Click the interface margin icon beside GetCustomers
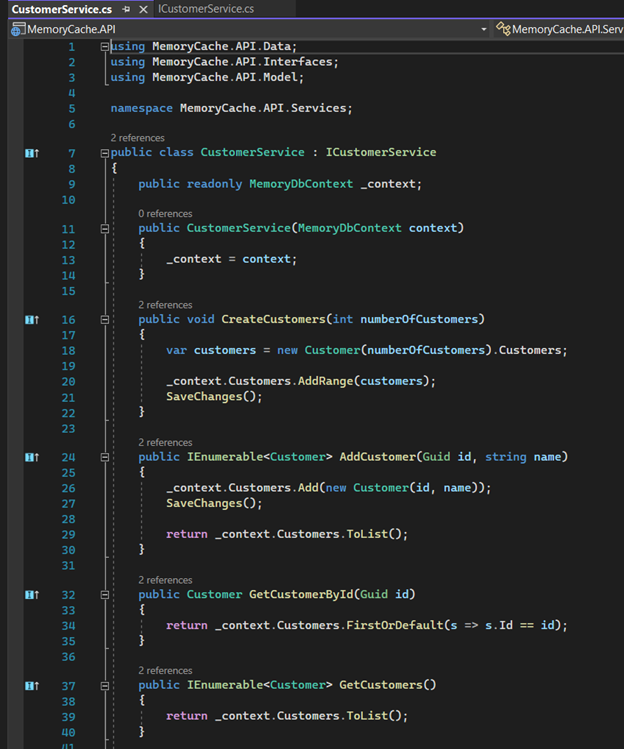 [x=31, y=686]
